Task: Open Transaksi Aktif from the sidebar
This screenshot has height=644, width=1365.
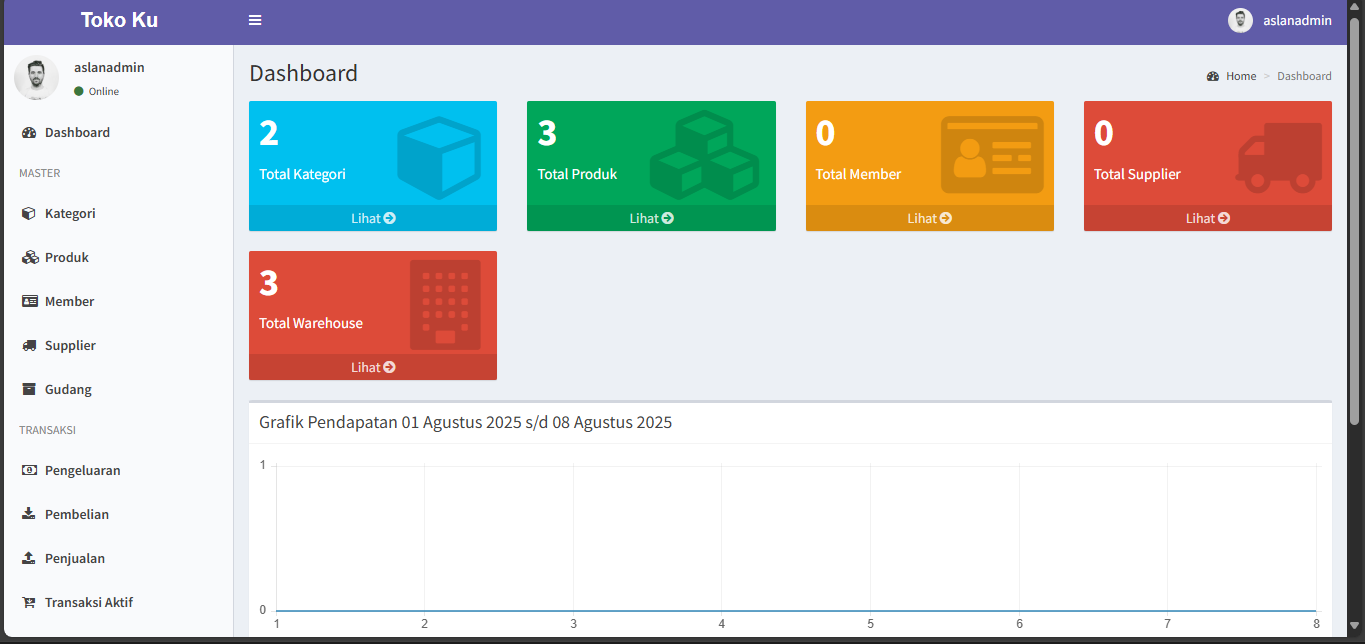Action: (x=88, y=603)
